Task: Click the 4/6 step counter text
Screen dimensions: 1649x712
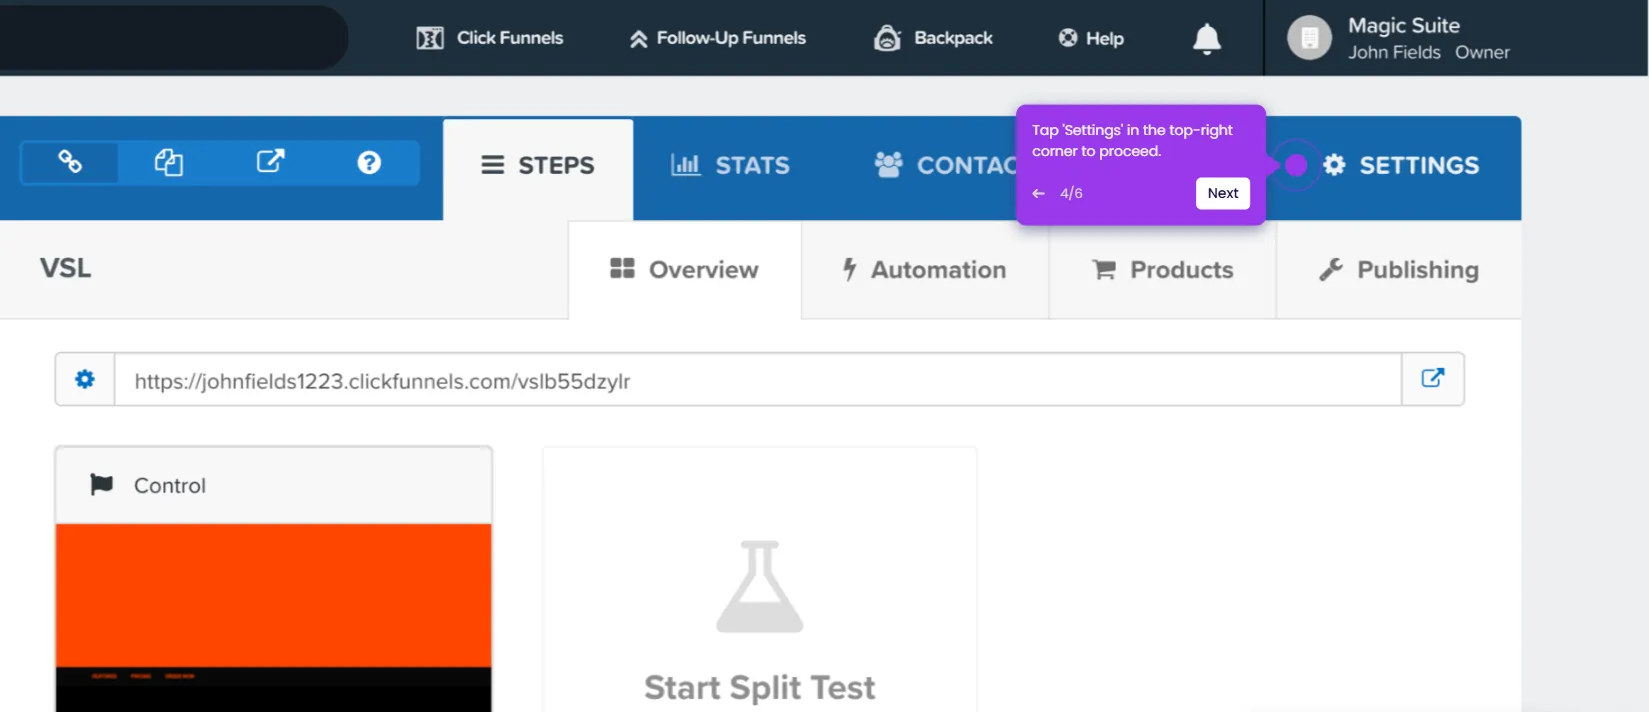Action: point(1071,193)
